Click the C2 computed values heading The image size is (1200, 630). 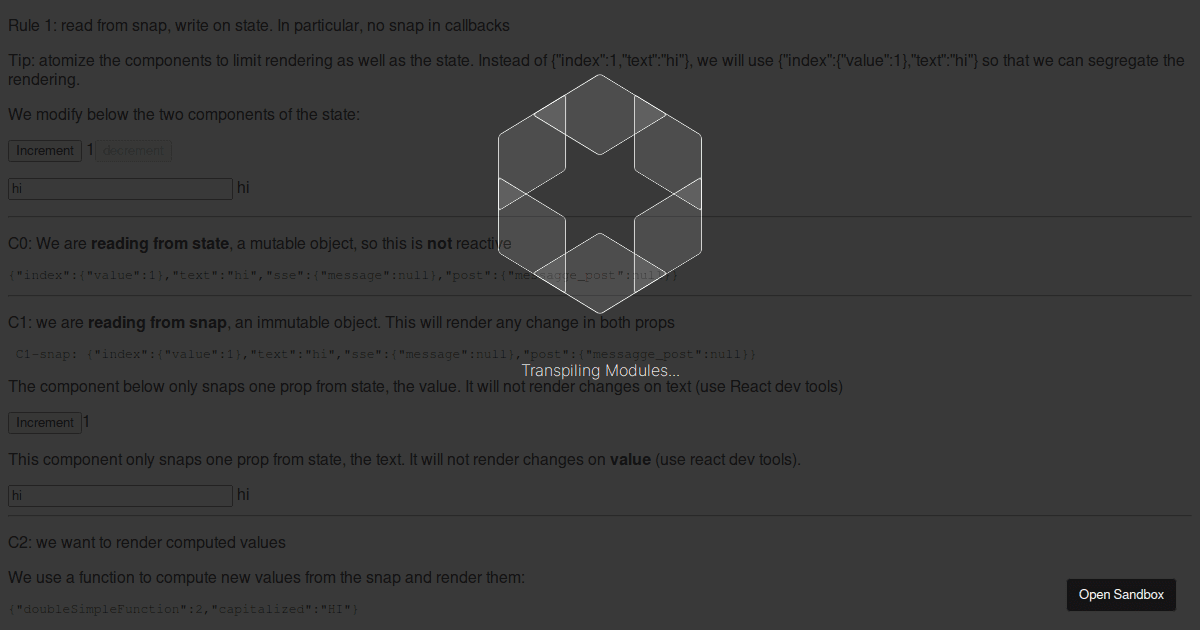pos(147,542)
